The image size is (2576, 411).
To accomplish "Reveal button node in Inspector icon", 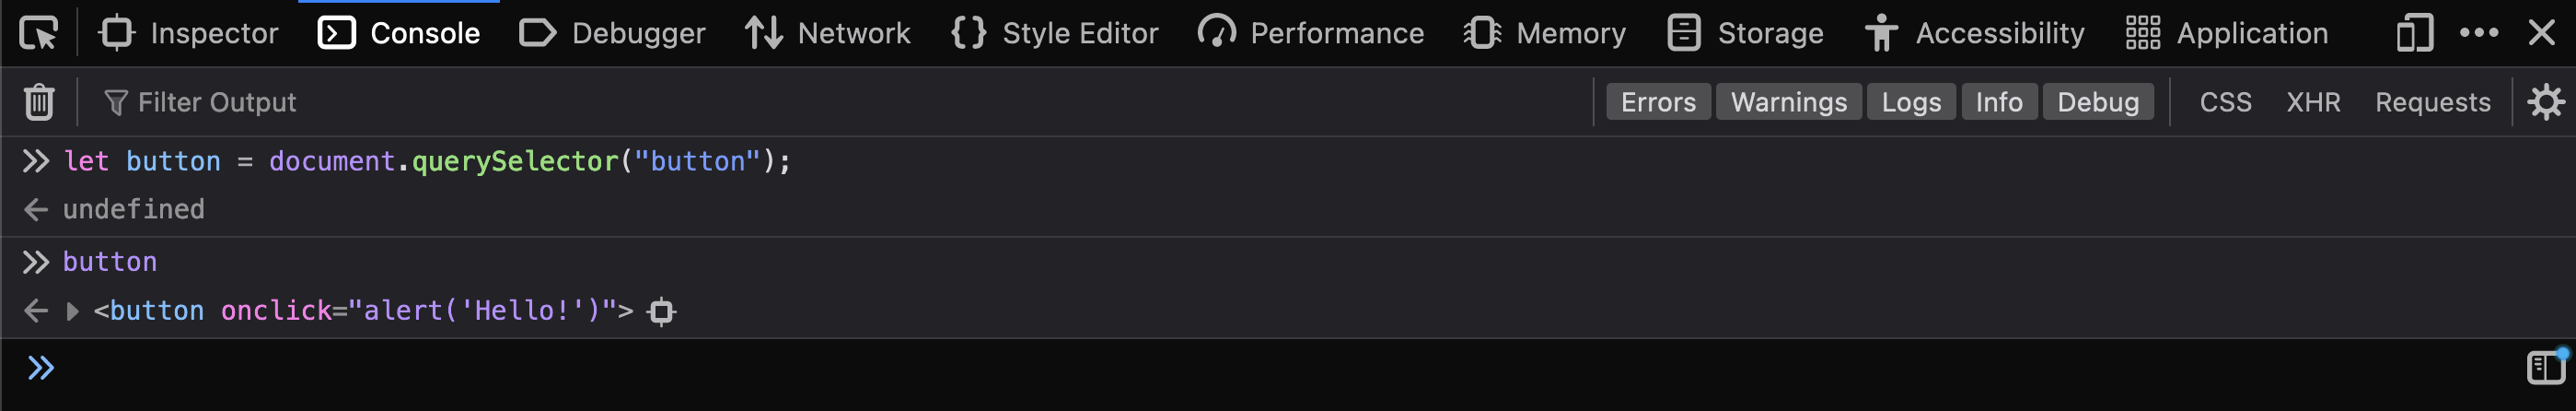I will tap(661, 312).
